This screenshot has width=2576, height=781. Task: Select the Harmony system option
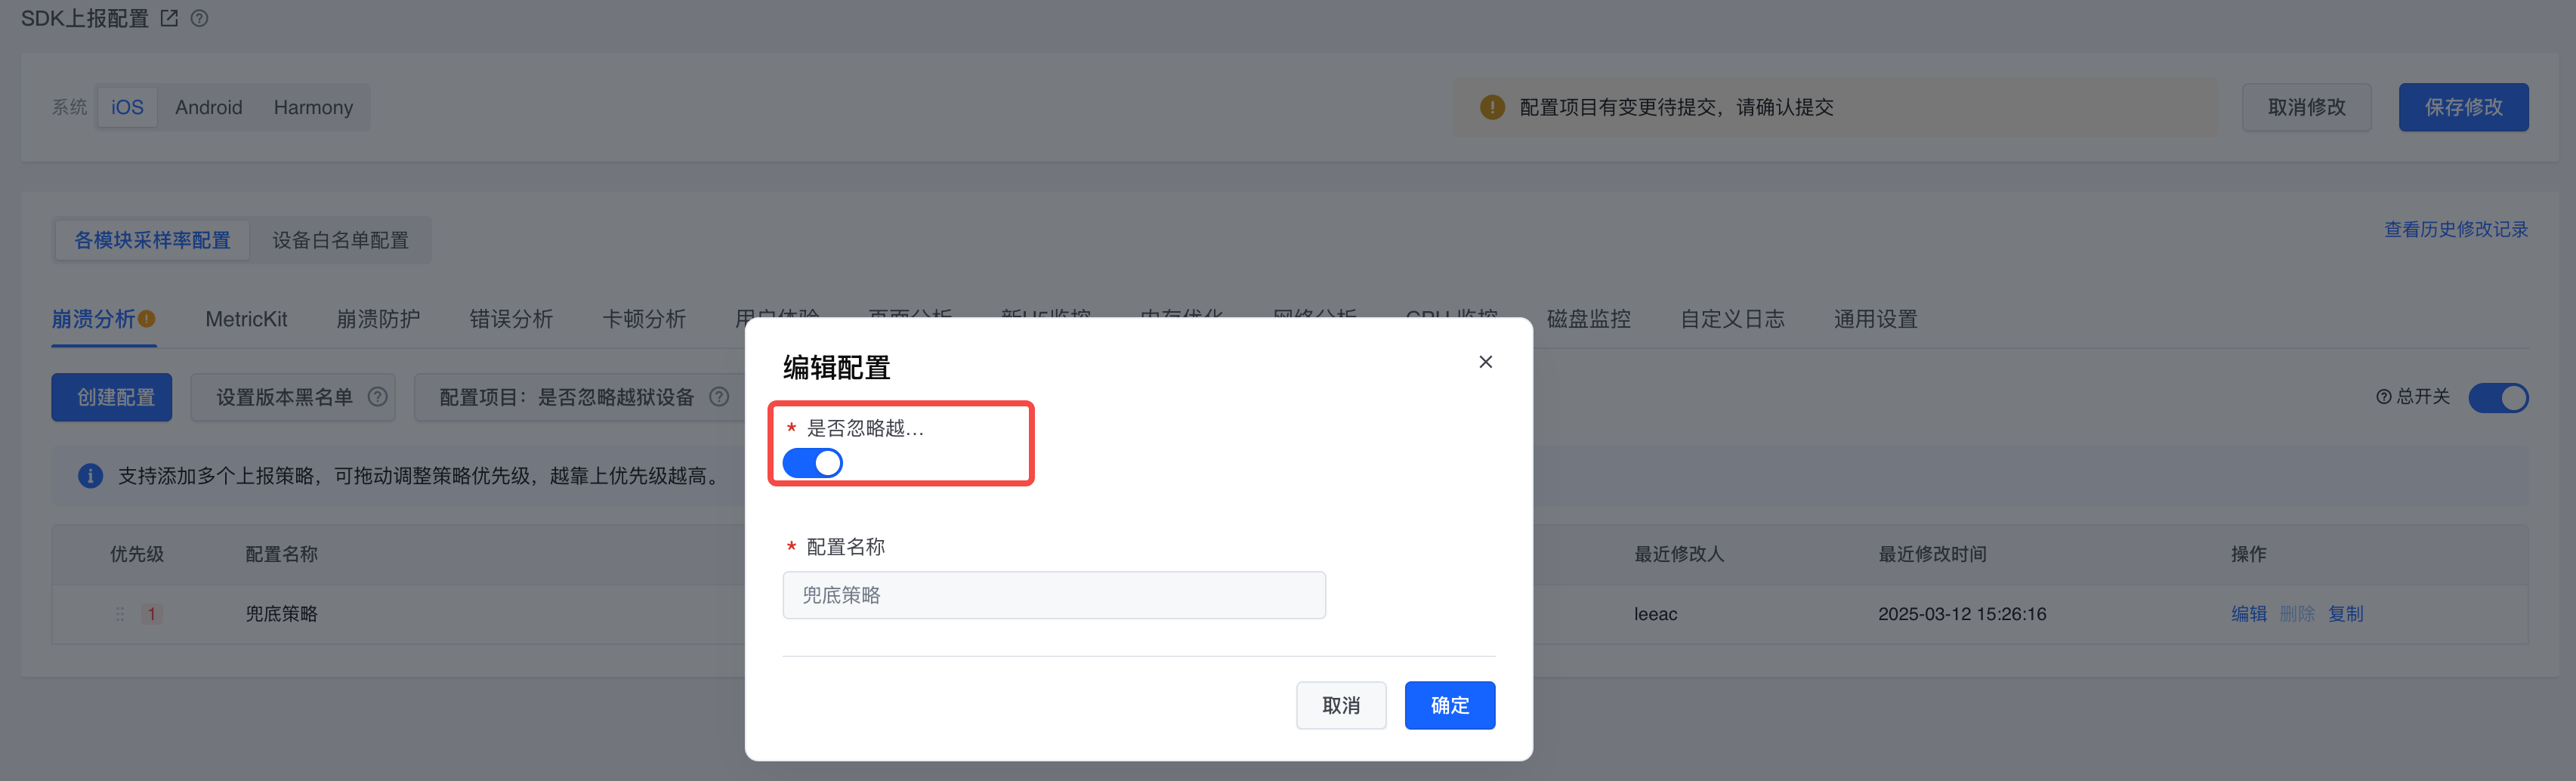[313, 107]
